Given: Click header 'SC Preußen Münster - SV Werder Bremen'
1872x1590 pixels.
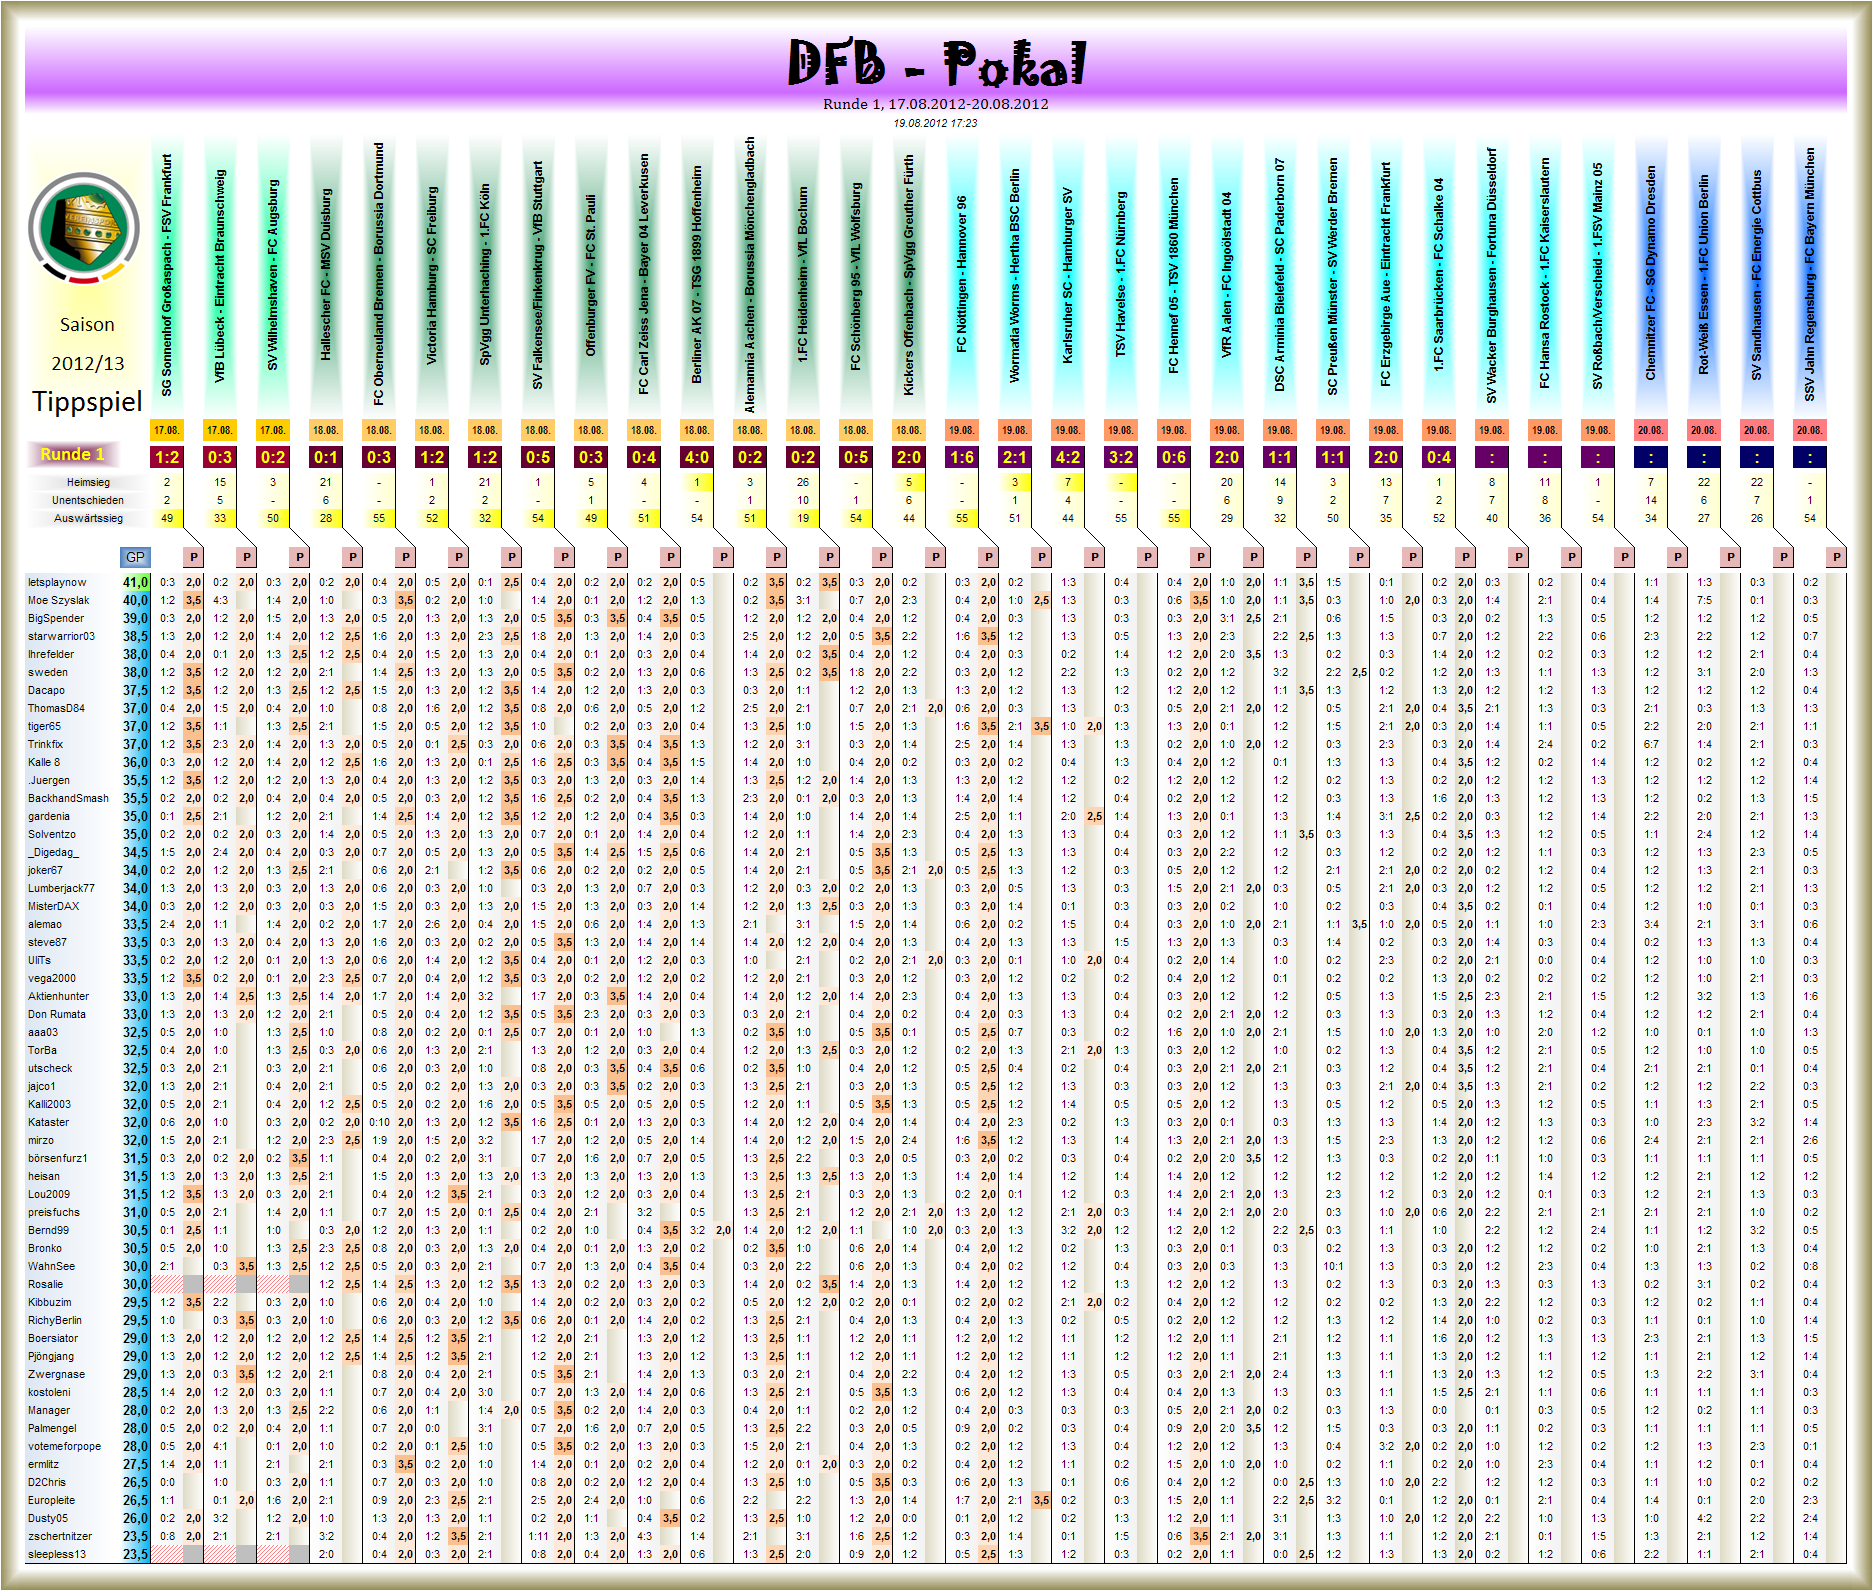Looking at the screenshot, I should pyautogui.click(x=1332, y=275).
